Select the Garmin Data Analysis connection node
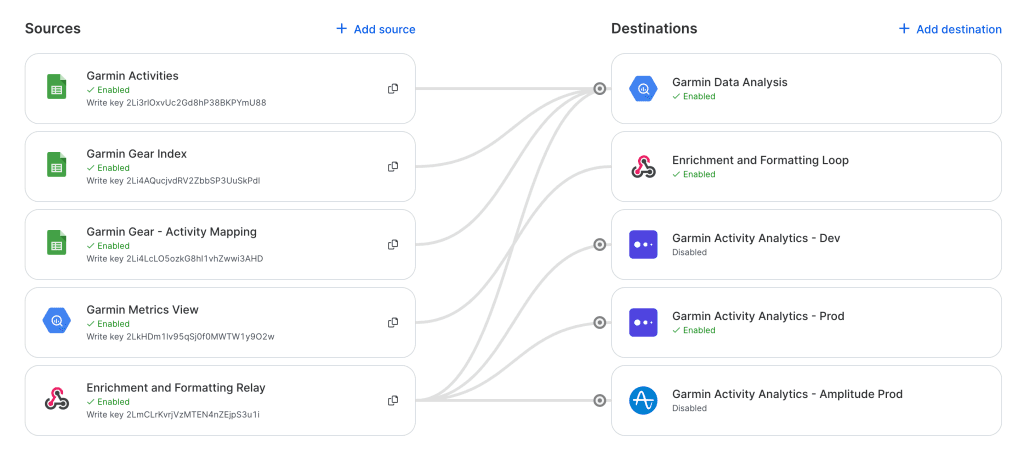Viewport: 1024px width, 465px height. click(599, 89)
